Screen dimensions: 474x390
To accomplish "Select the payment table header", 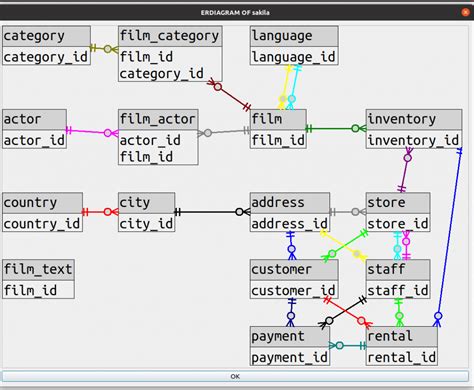I will coord(290,337).
